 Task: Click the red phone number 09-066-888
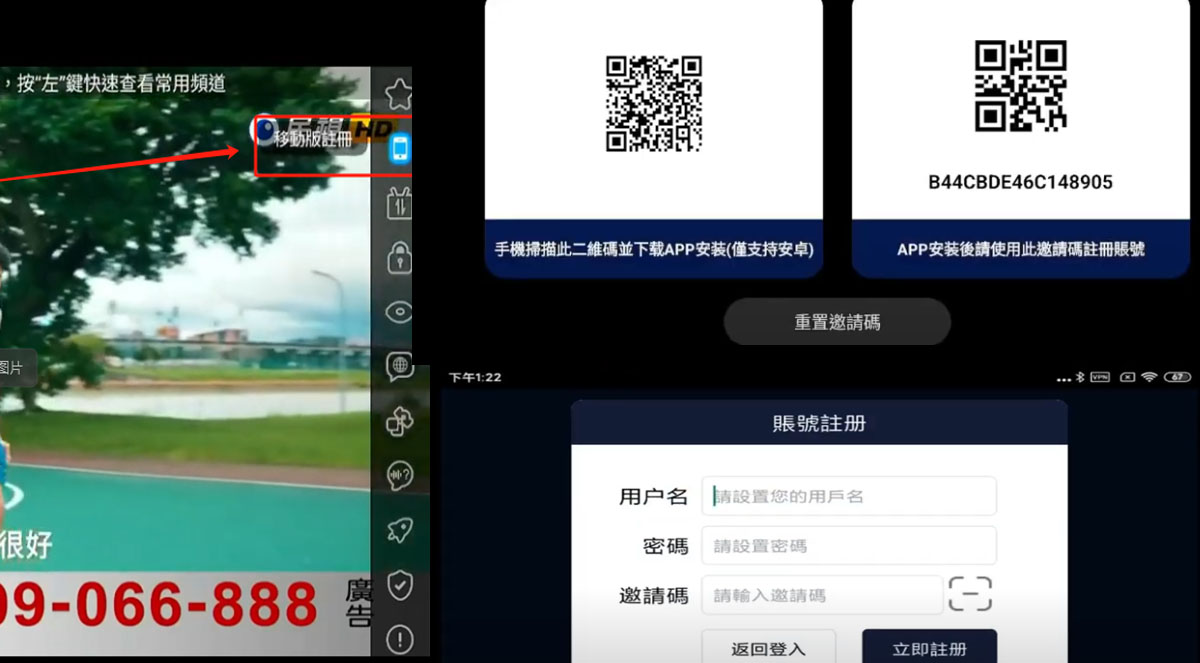(158, 605)
